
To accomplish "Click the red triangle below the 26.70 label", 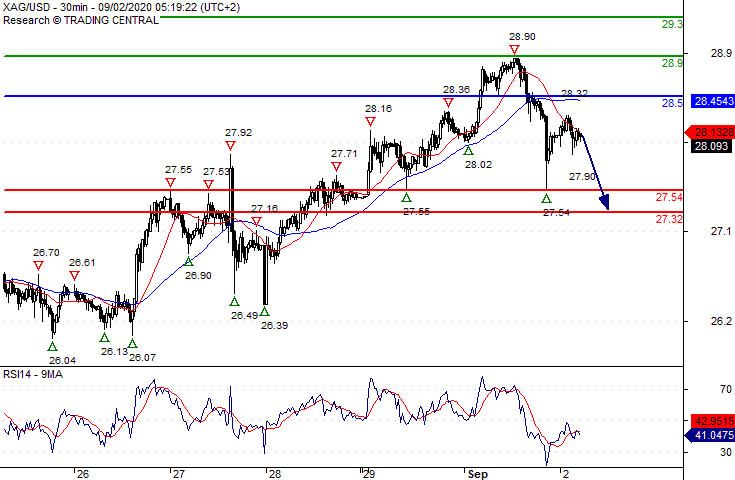I will coord(38,266).
